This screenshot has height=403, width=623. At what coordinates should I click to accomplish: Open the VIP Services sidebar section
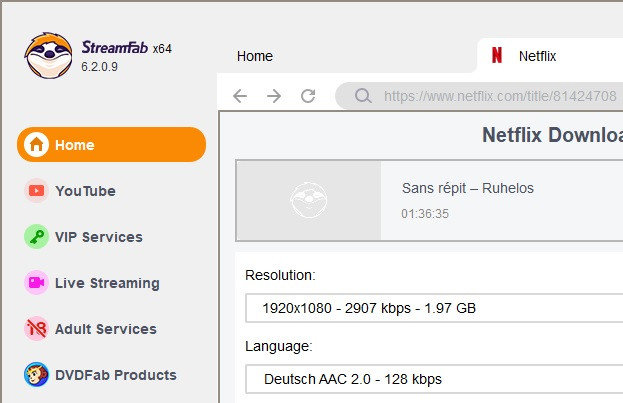coord(98,237)
